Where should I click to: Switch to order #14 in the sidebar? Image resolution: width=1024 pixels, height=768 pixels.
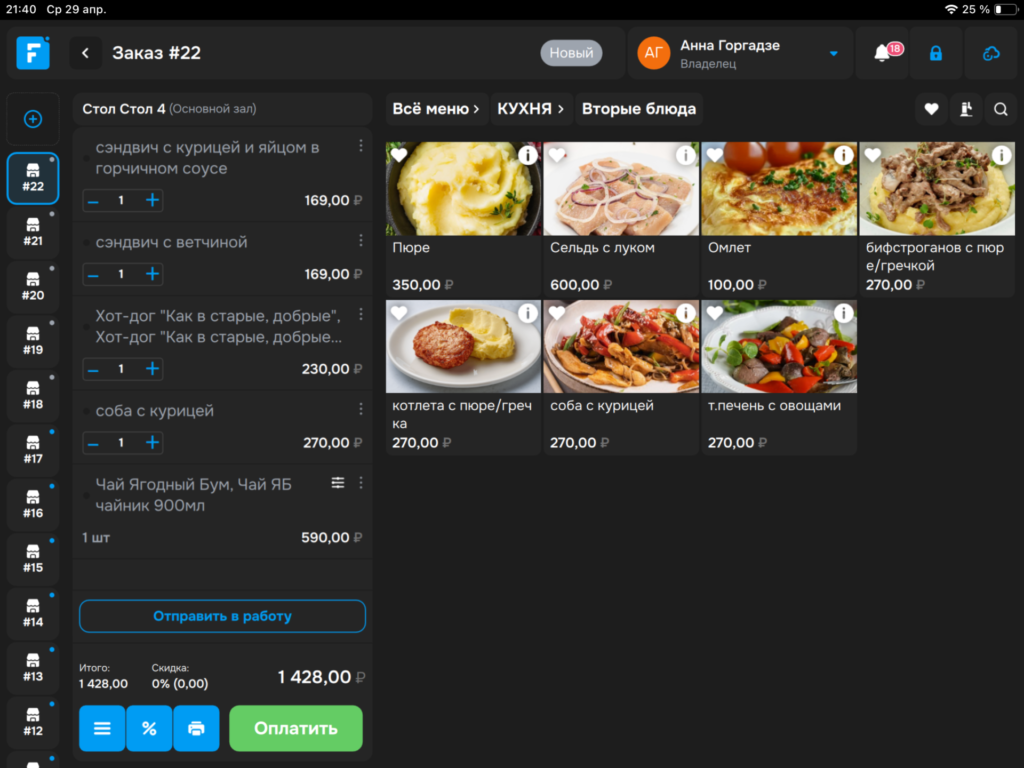click(x=33, y=613)
